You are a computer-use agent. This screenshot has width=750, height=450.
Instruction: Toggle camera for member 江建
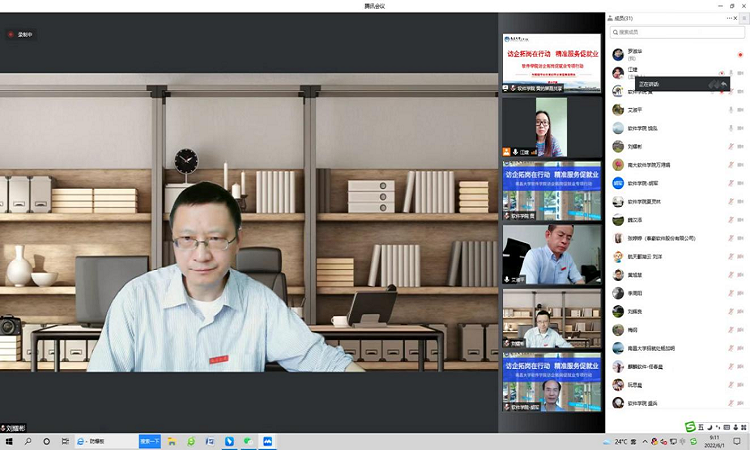pos(740,73)
